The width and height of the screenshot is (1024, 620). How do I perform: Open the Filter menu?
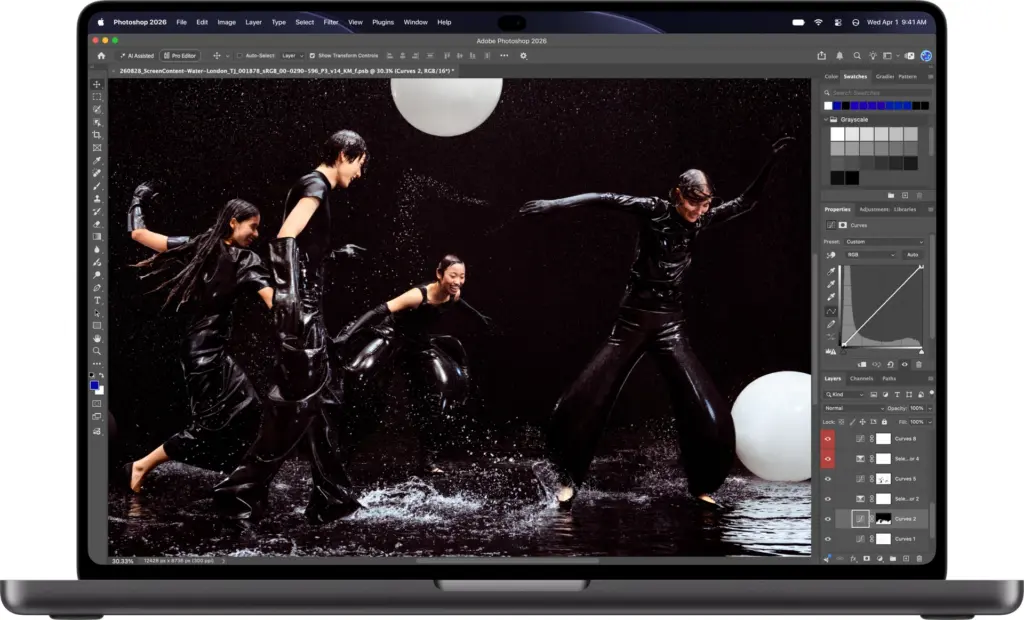tap(331, 22)
